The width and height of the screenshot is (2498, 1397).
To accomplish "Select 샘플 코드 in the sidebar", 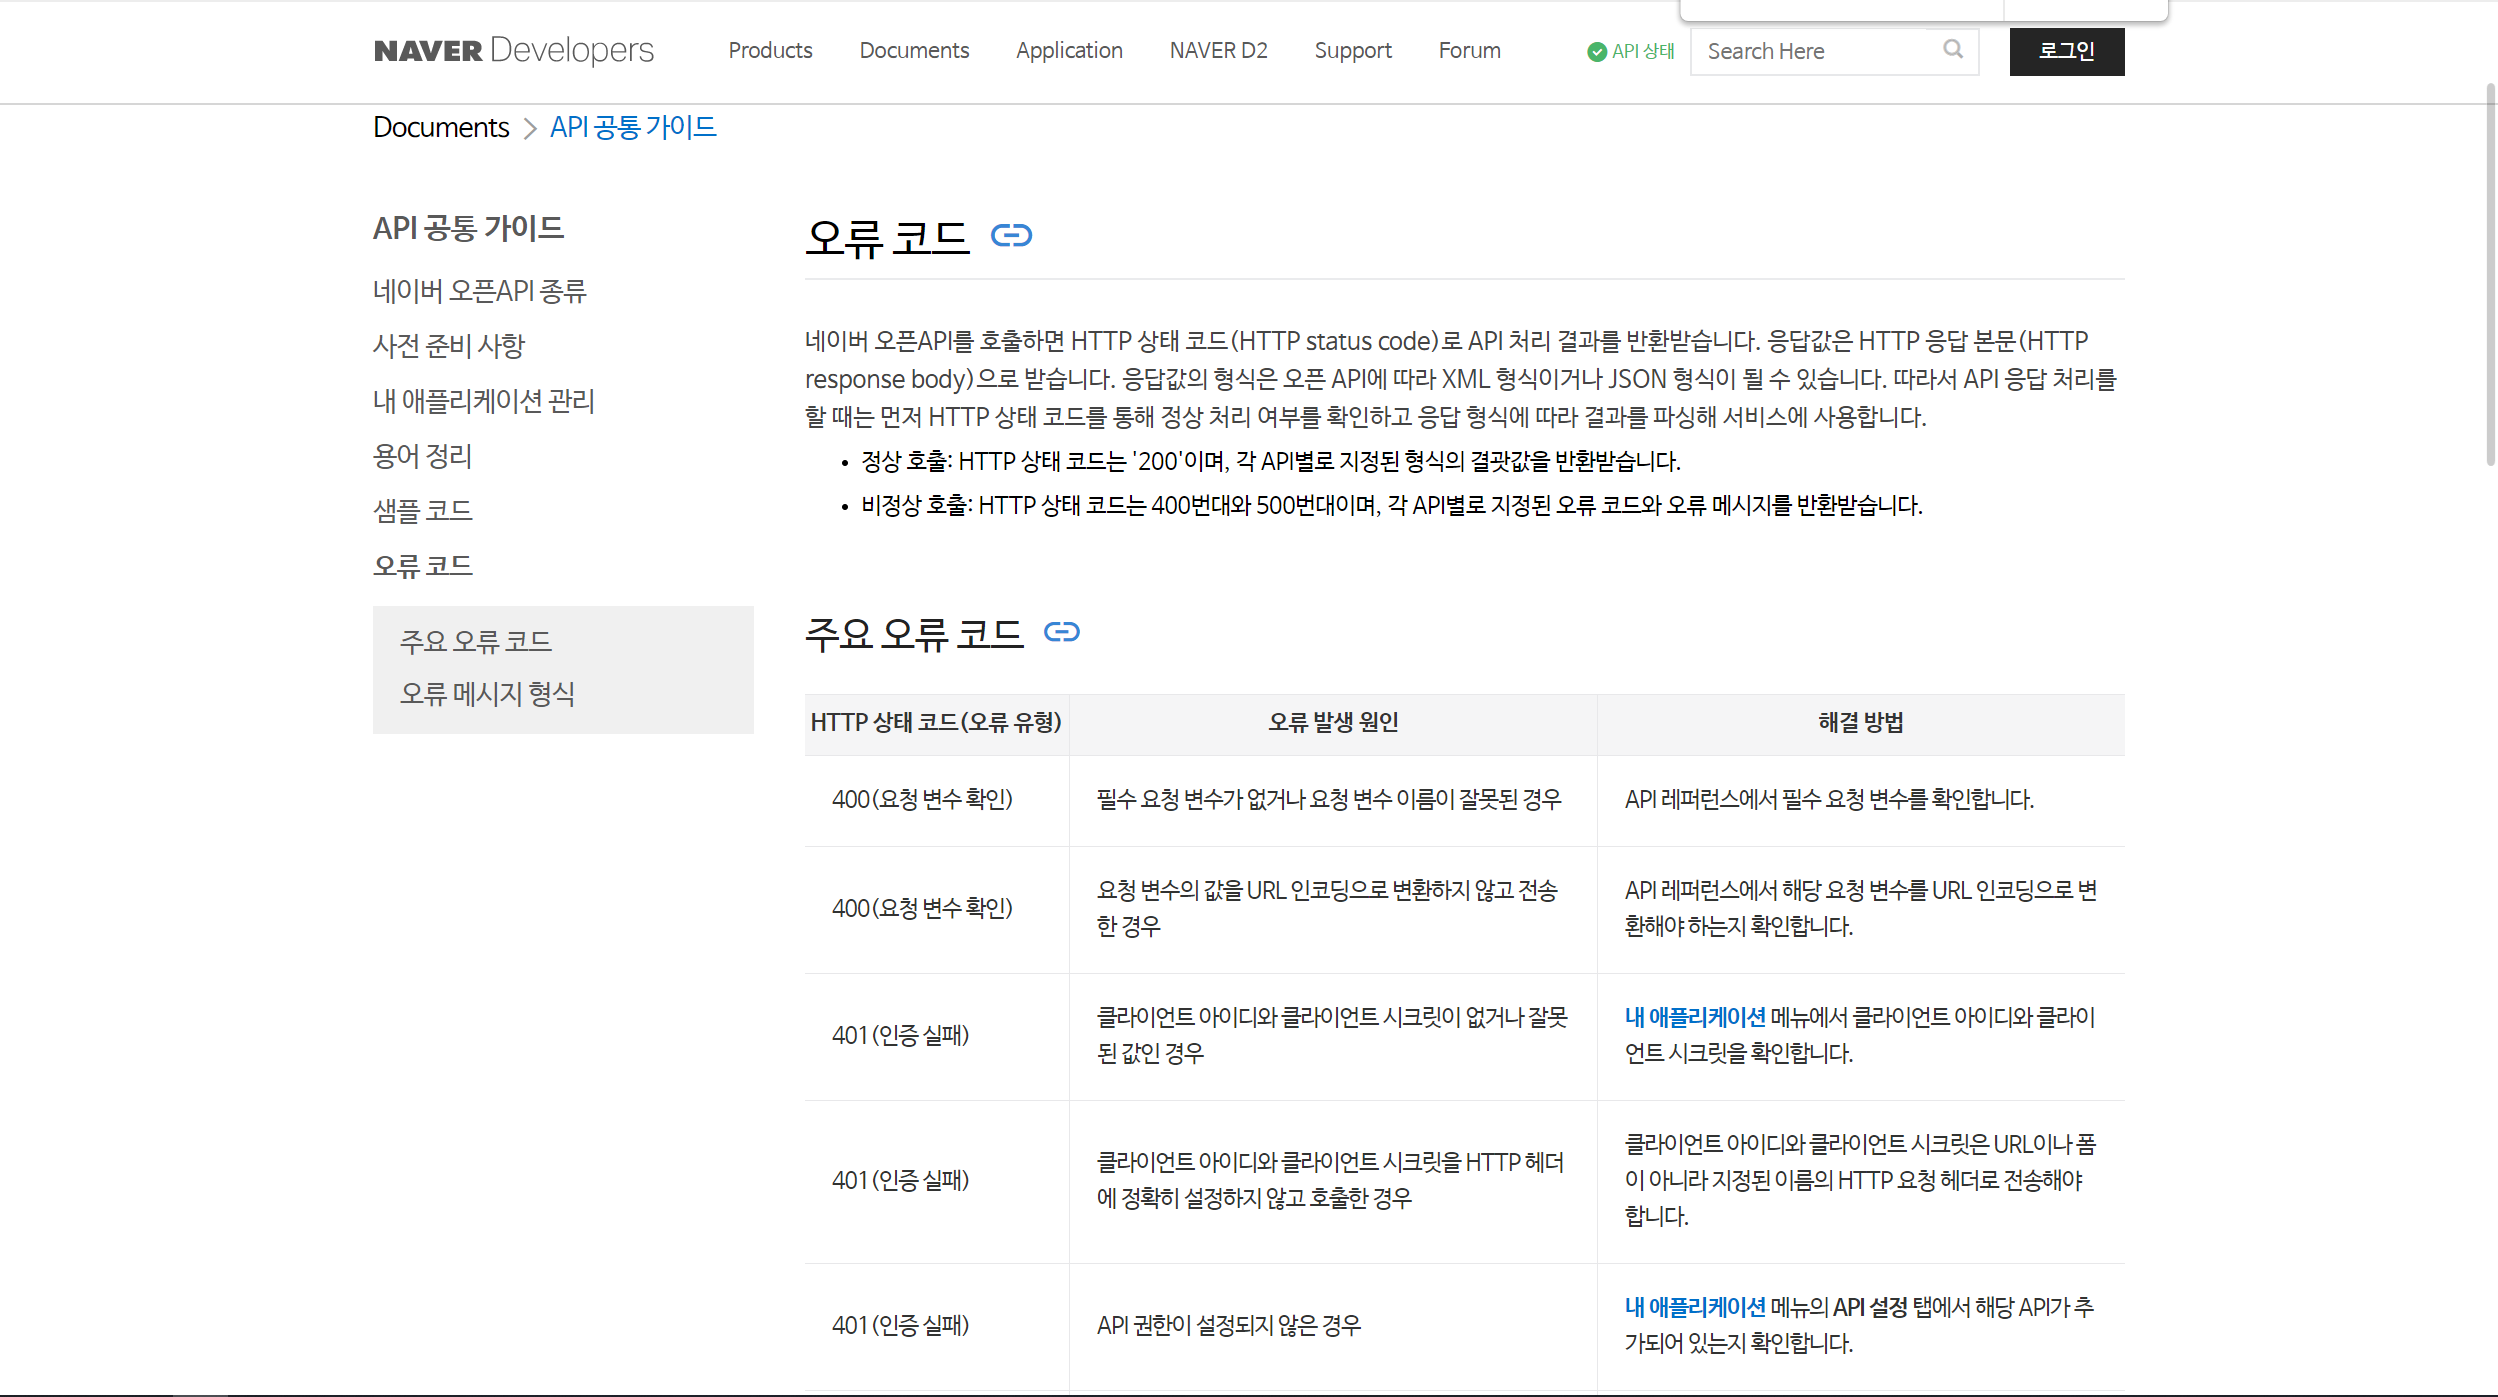I will coord(422,511).
